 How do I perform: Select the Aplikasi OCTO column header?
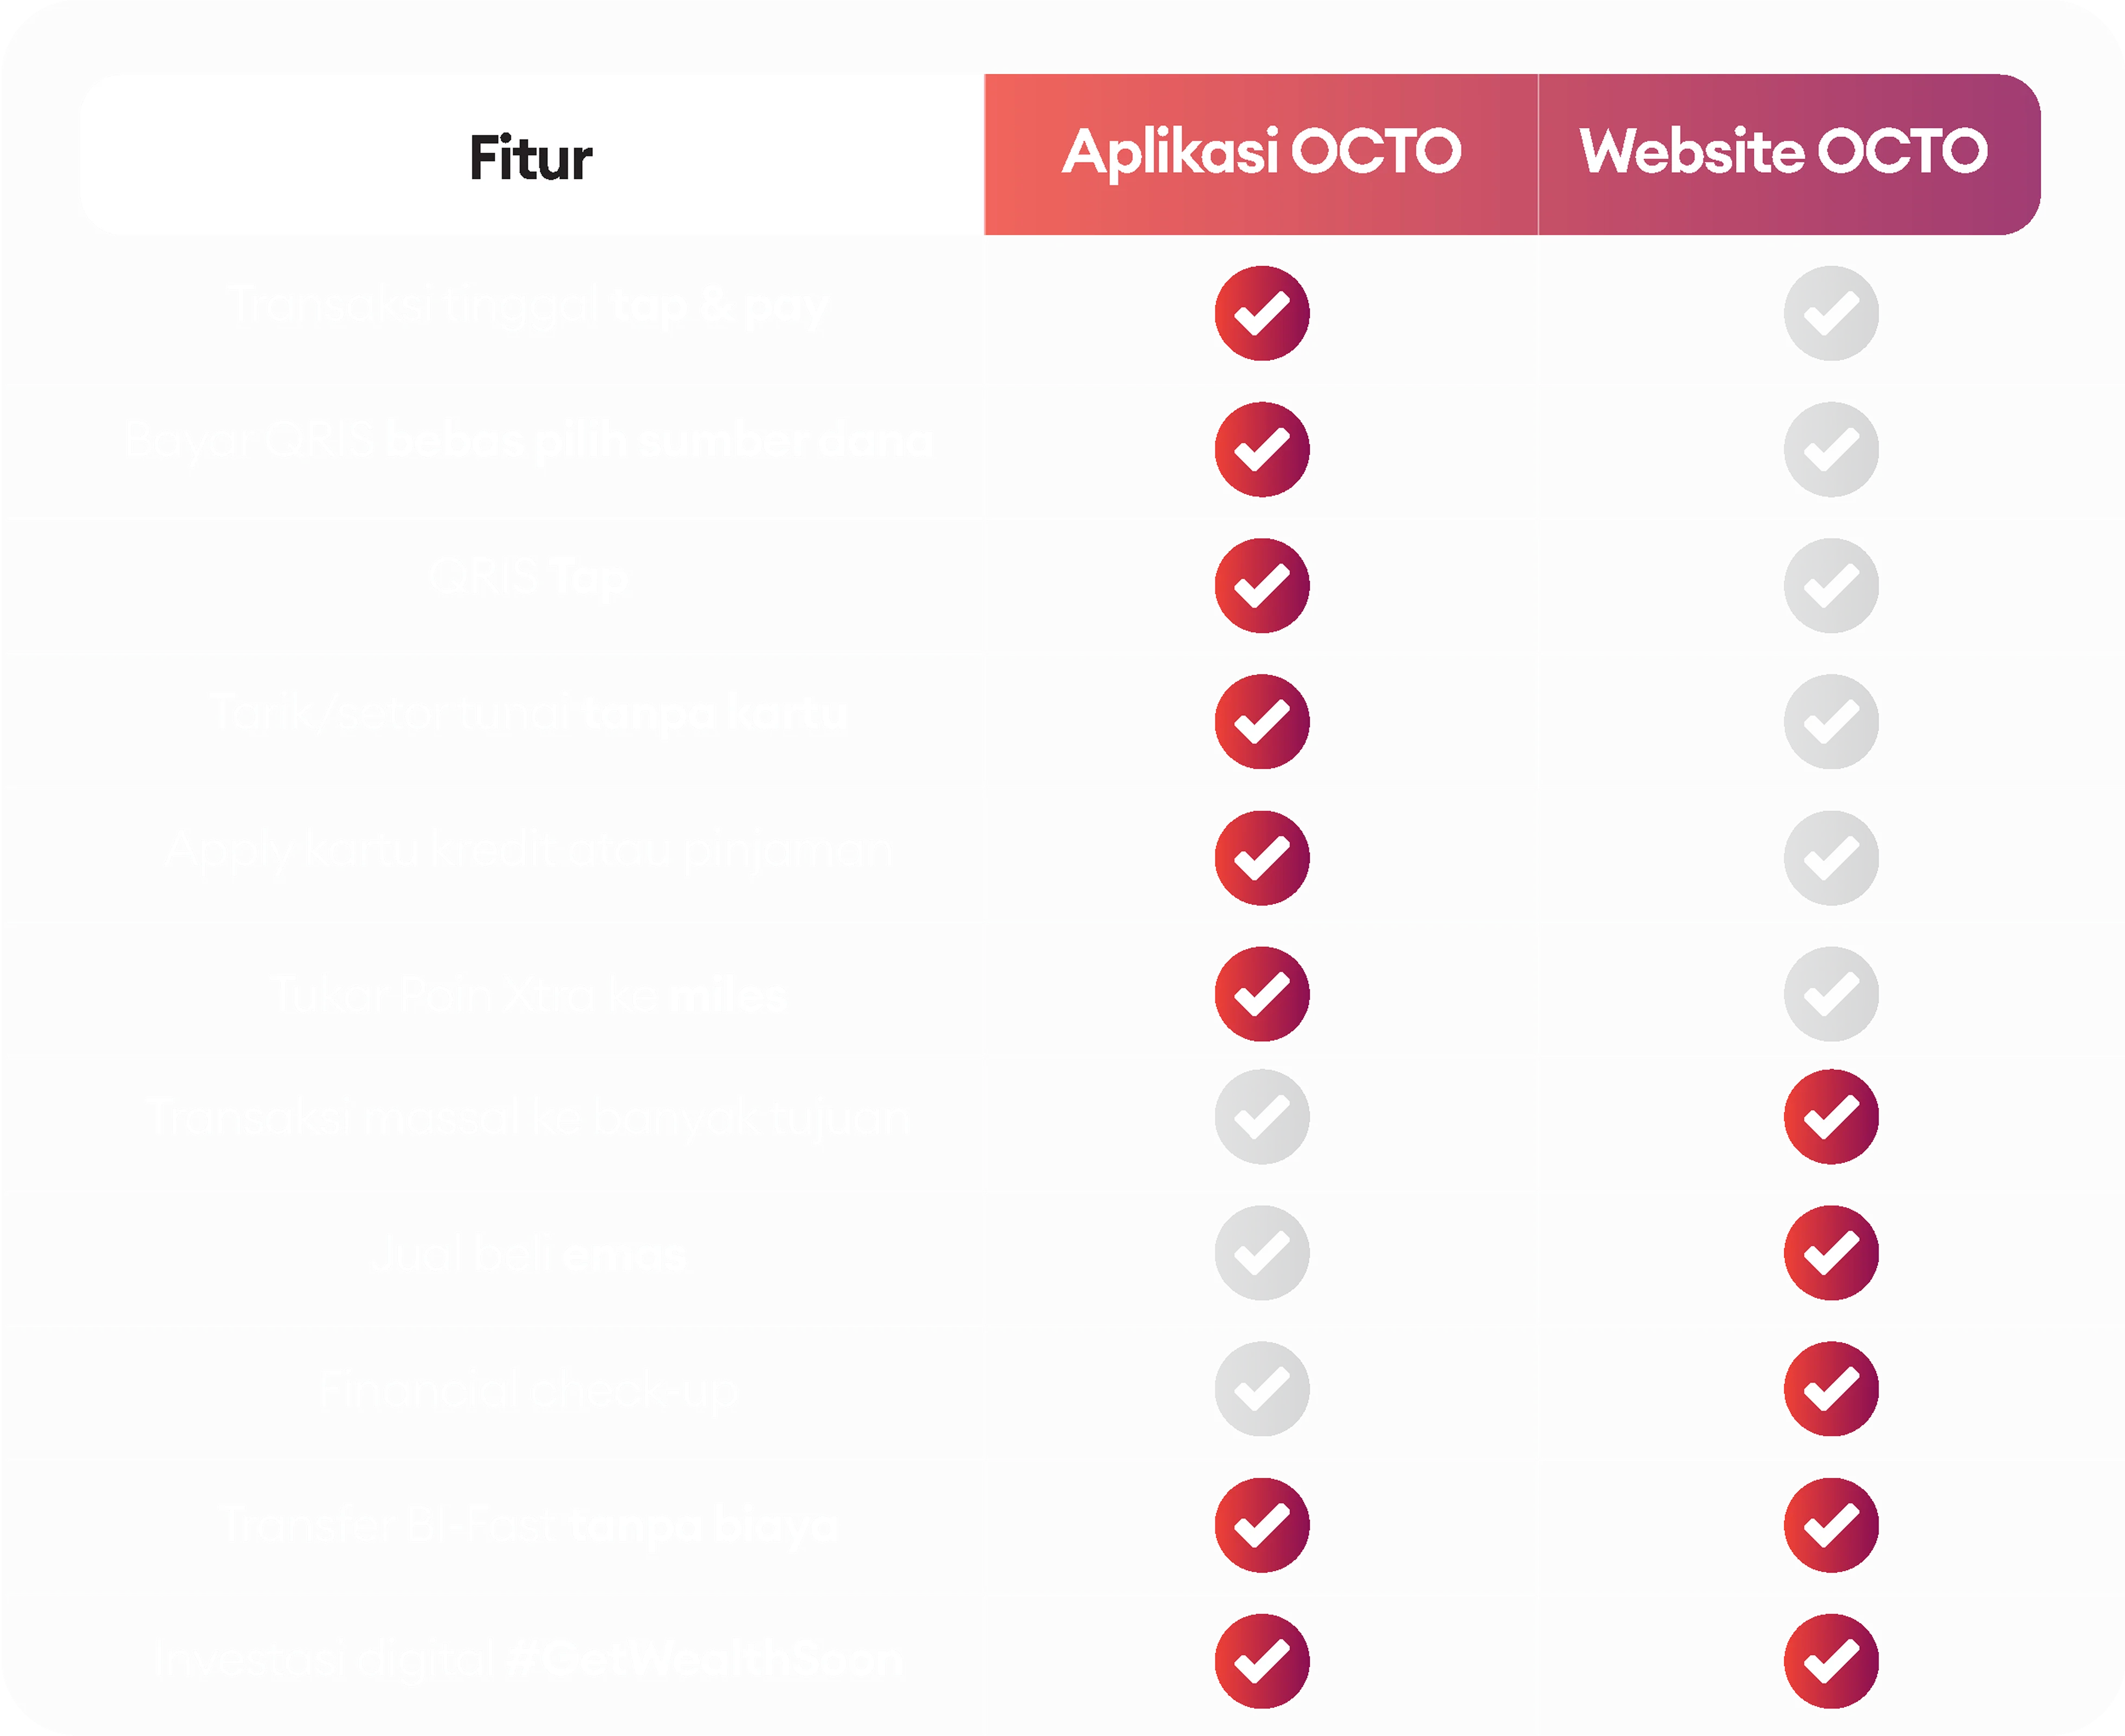1261,153
